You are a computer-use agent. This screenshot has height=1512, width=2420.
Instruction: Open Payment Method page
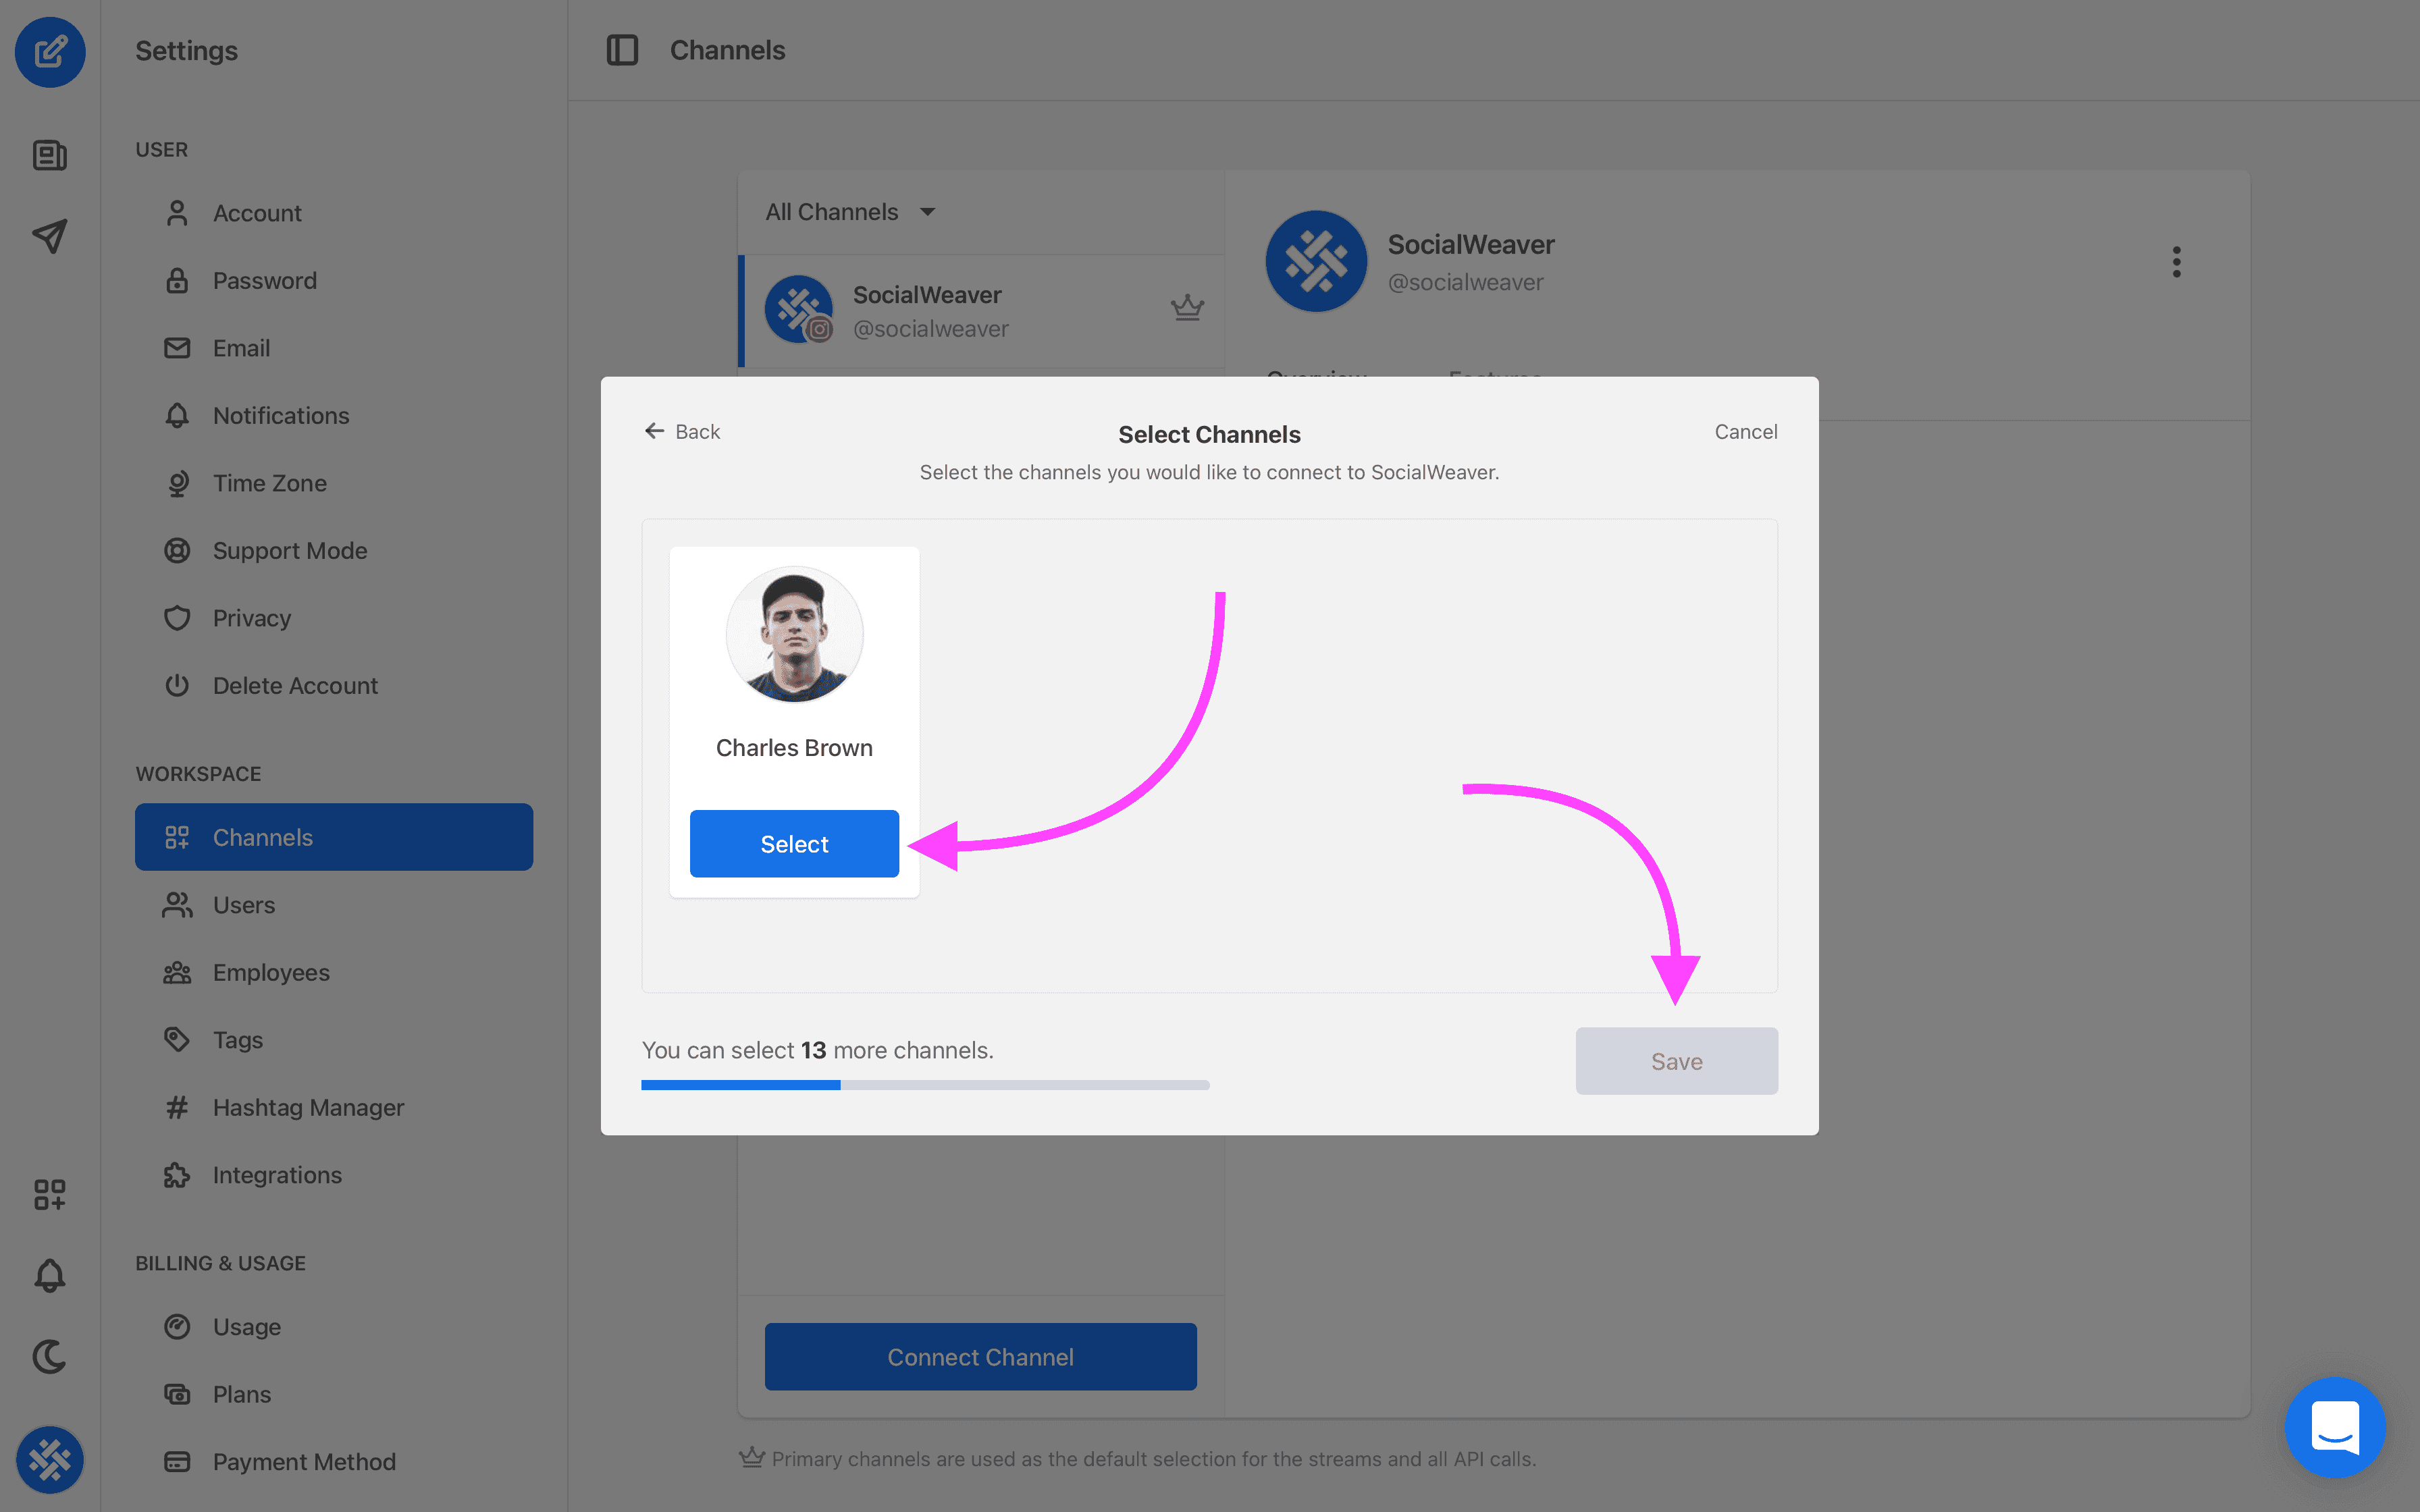[334, 1461]
